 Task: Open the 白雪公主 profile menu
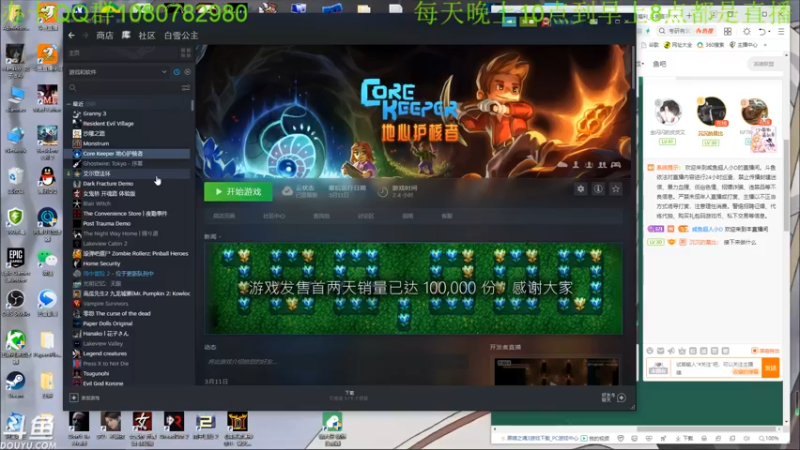181,35
